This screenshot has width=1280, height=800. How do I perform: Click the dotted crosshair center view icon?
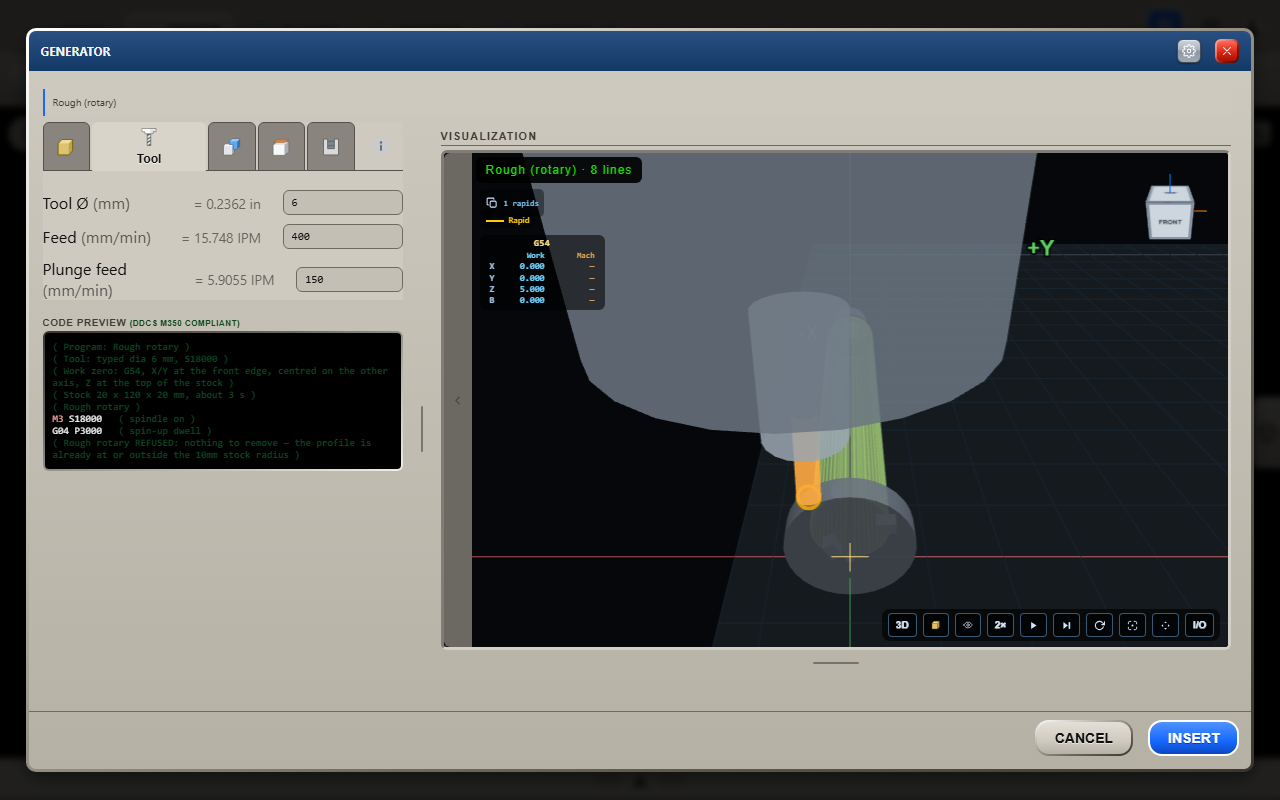pos(1165,625)
